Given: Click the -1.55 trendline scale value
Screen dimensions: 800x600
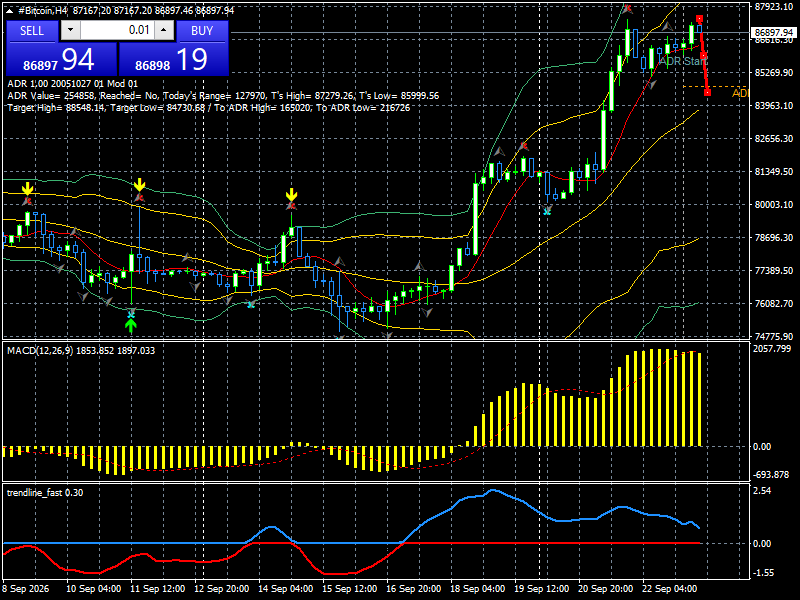Looking at the screenshot, I should tap(763, 573).
